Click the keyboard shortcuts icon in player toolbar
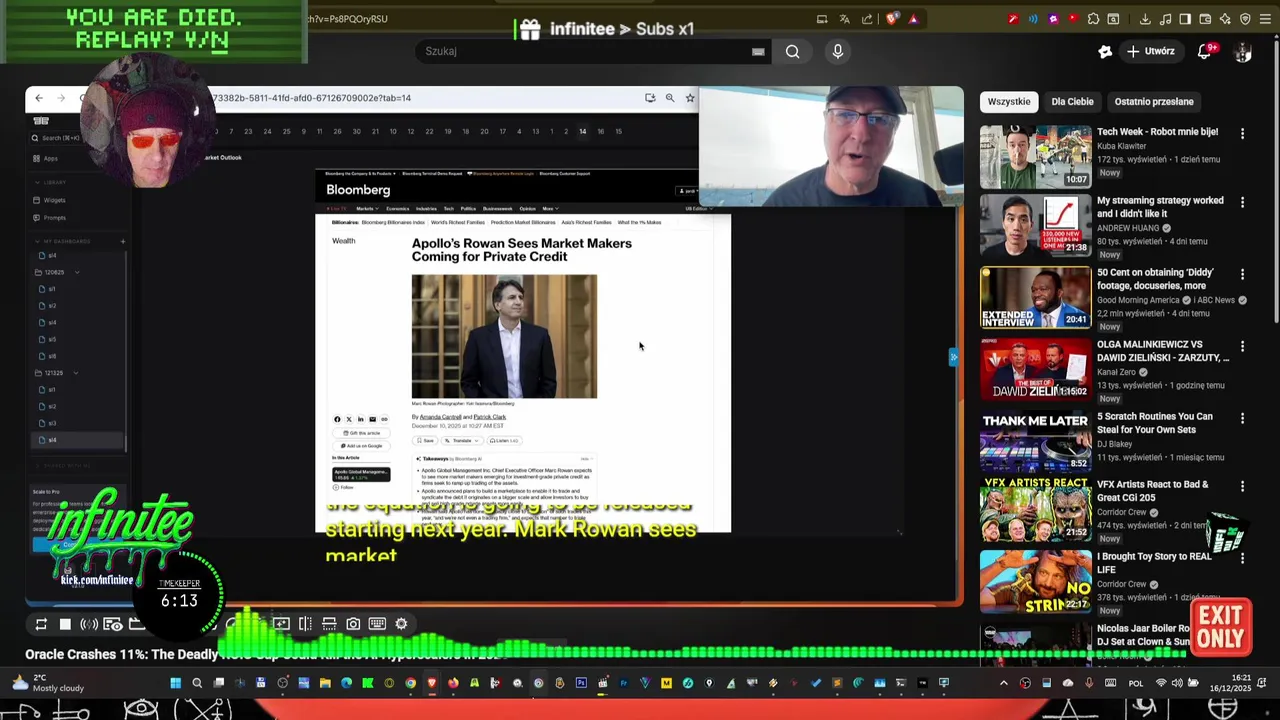The width and height of the screenshot is (1280, 720). [x=377, y=624]
